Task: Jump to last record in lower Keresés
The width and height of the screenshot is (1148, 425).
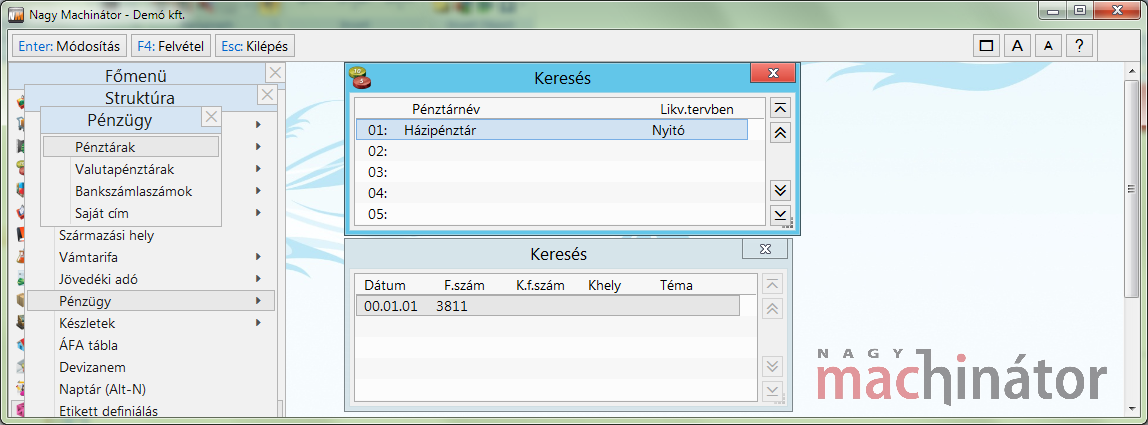Action: (x=772, y=391)
